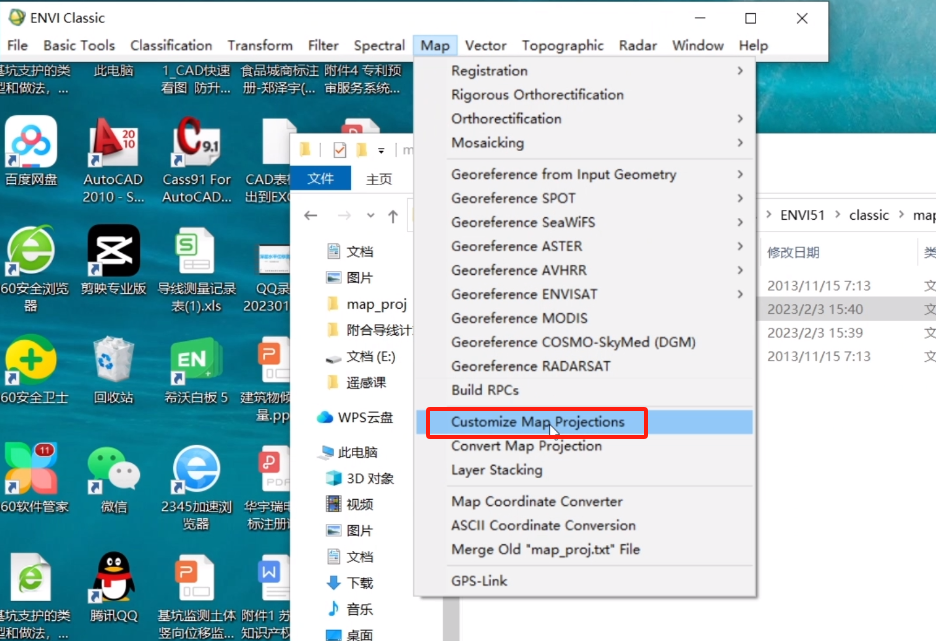
Task: Open Explorer's quick access toolbar dropdown
Action: pyautogui.click(x=381, y=150)
